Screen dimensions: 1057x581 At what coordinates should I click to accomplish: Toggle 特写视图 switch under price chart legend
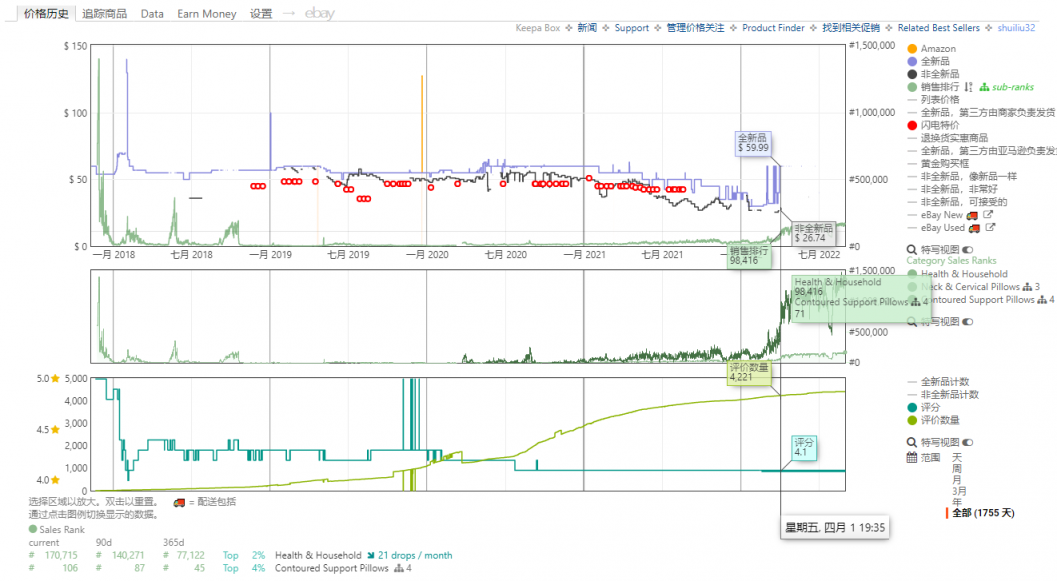[968, 249]
